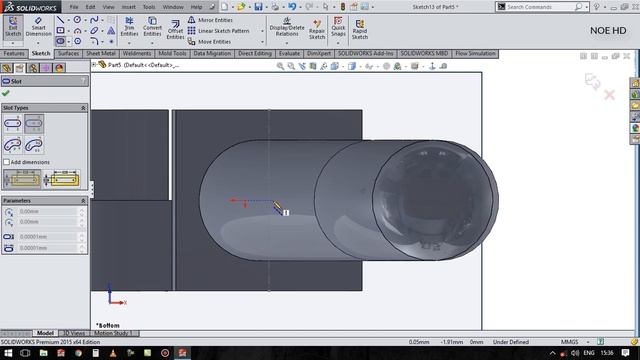Screen dimensions: 640x360
Task: Click the Repair Sketch tool
Action: tap(317, 29)
